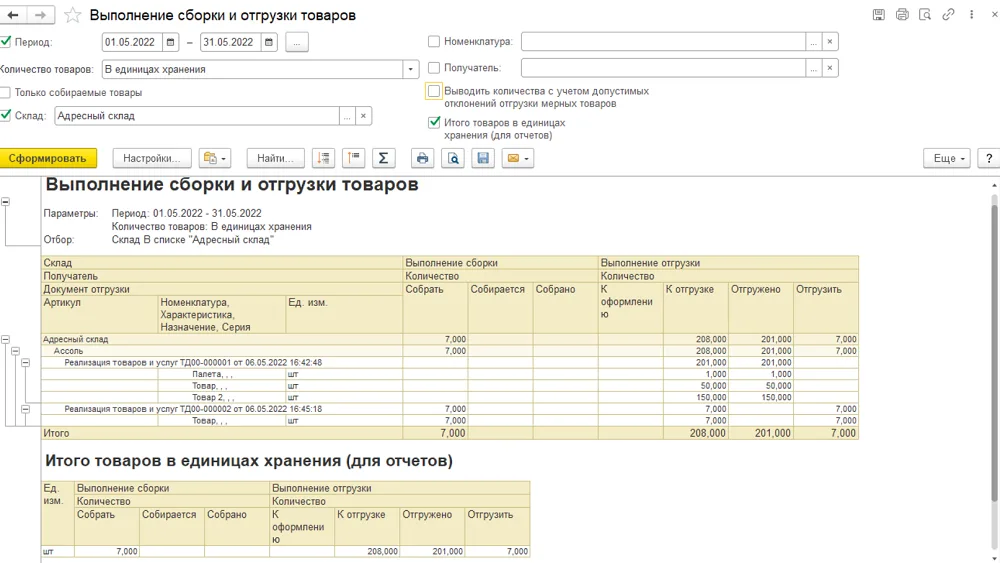
Task: Click the preview icon in top-right header
Action: [925, 15]
